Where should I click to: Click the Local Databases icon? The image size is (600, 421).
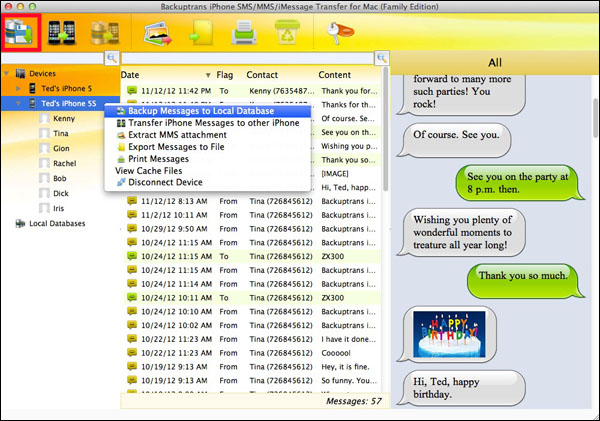(x=20, y=224)
